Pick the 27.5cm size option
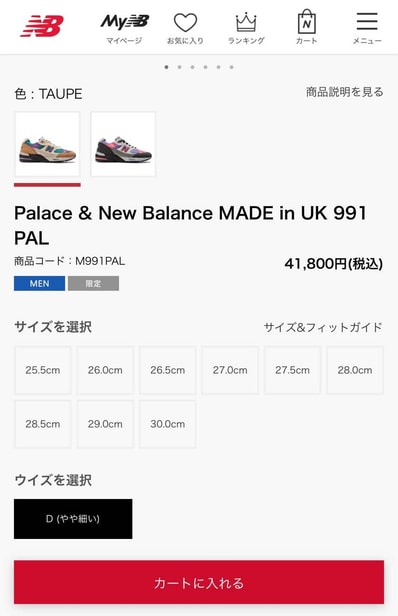 click(292, 370)
